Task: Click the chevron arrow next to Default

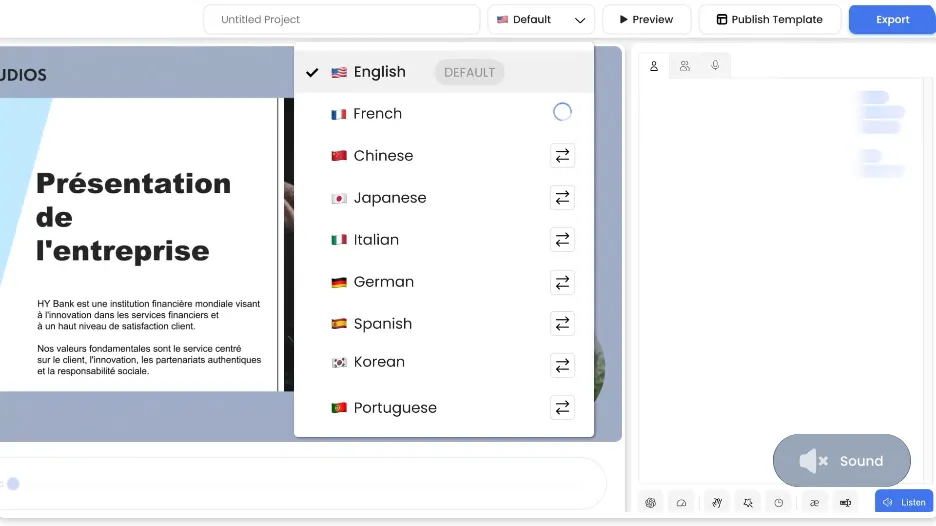Action: click(x=580, y=20)
